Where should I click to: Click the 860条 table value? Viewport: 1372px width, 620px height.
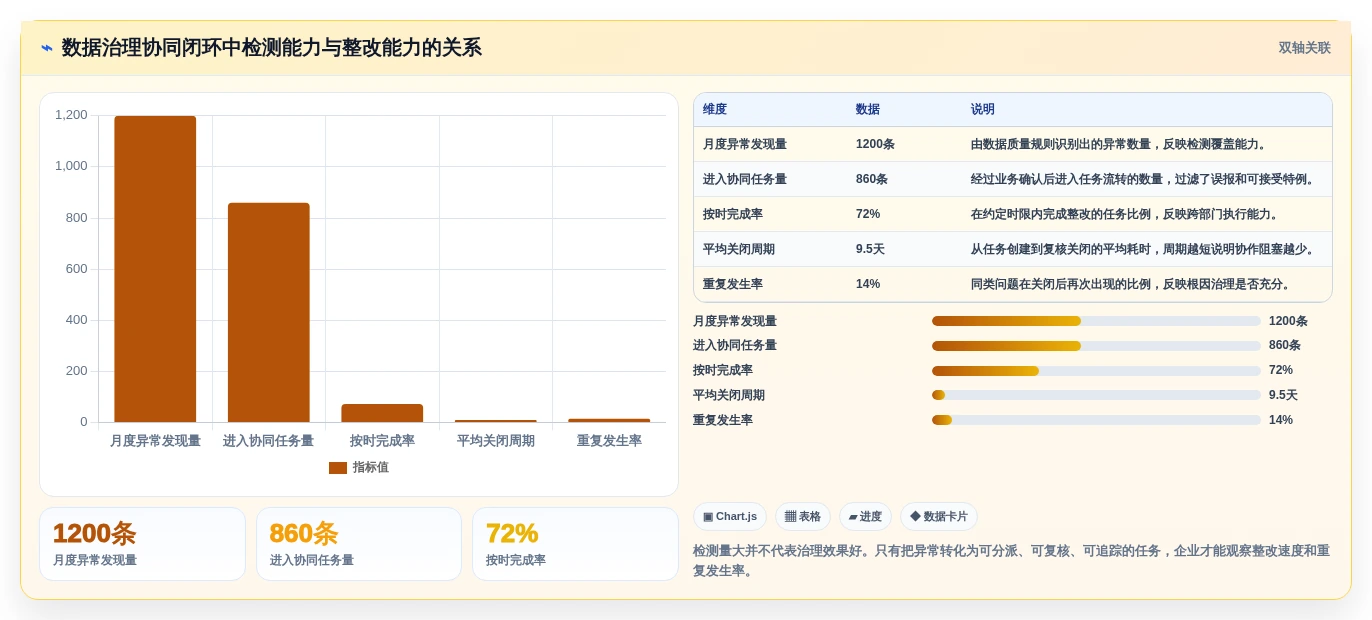point(872,179)
